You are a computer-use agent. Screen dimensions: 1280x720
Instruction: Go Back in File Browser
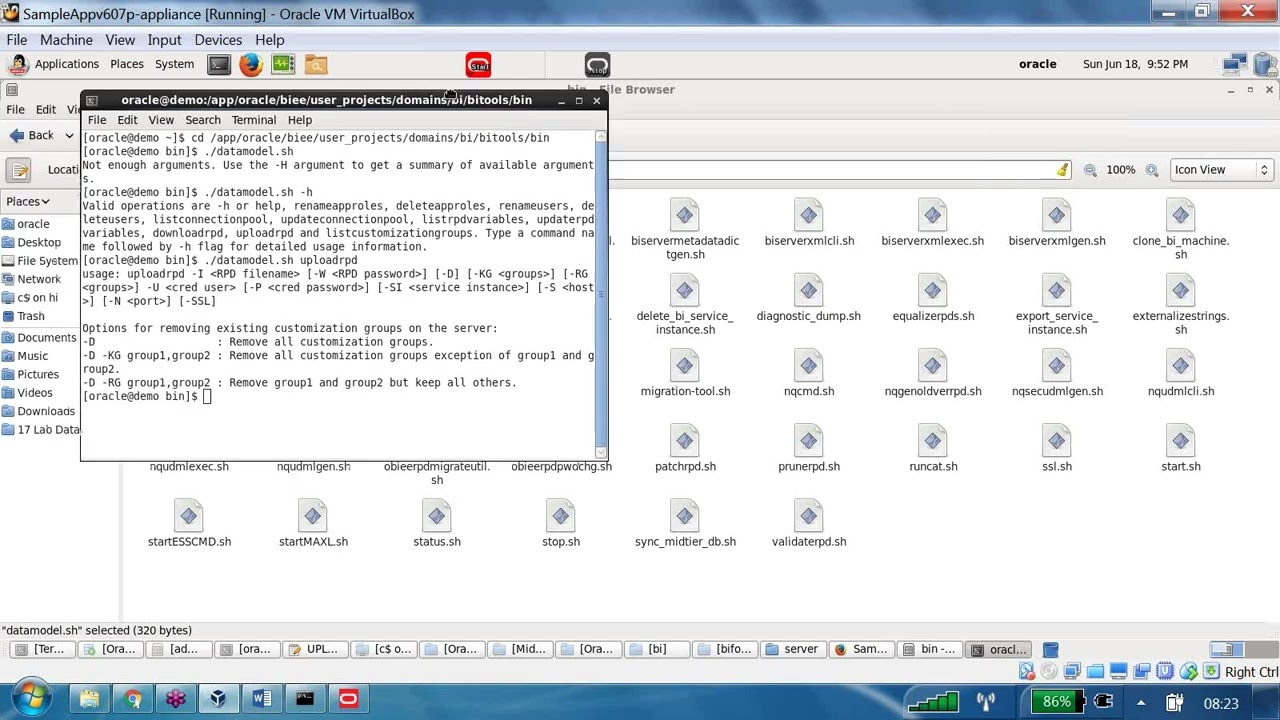tap(33, 136)
